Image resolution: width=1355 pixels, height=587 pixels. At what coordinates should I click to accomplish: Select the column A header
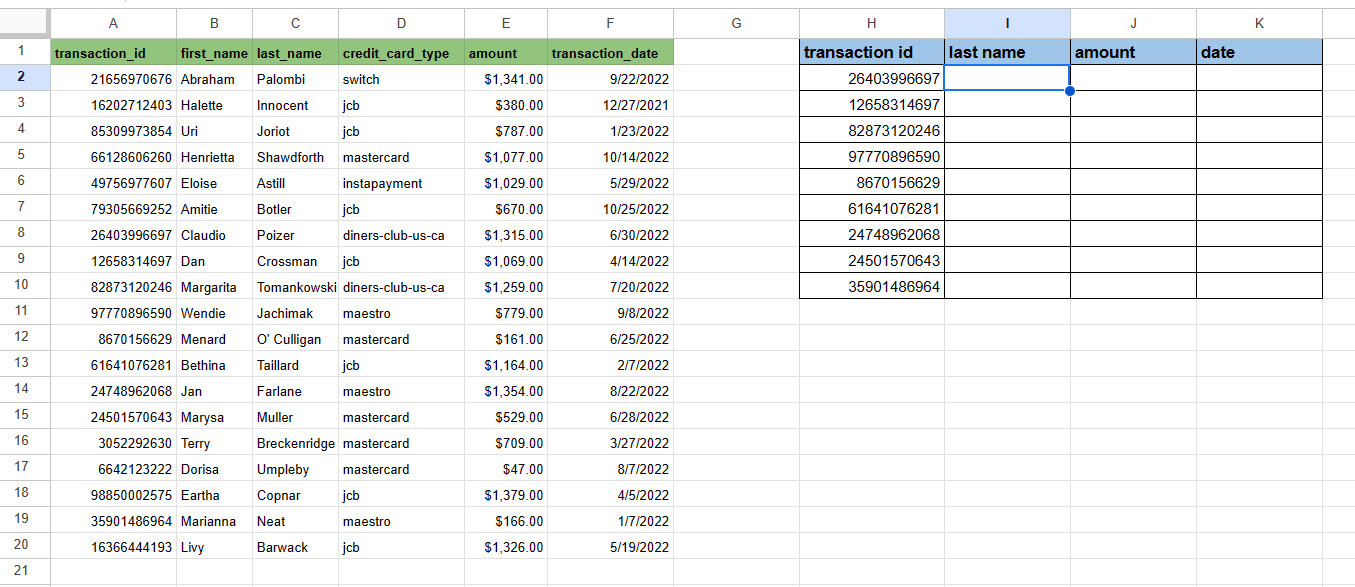click(113, 23)
